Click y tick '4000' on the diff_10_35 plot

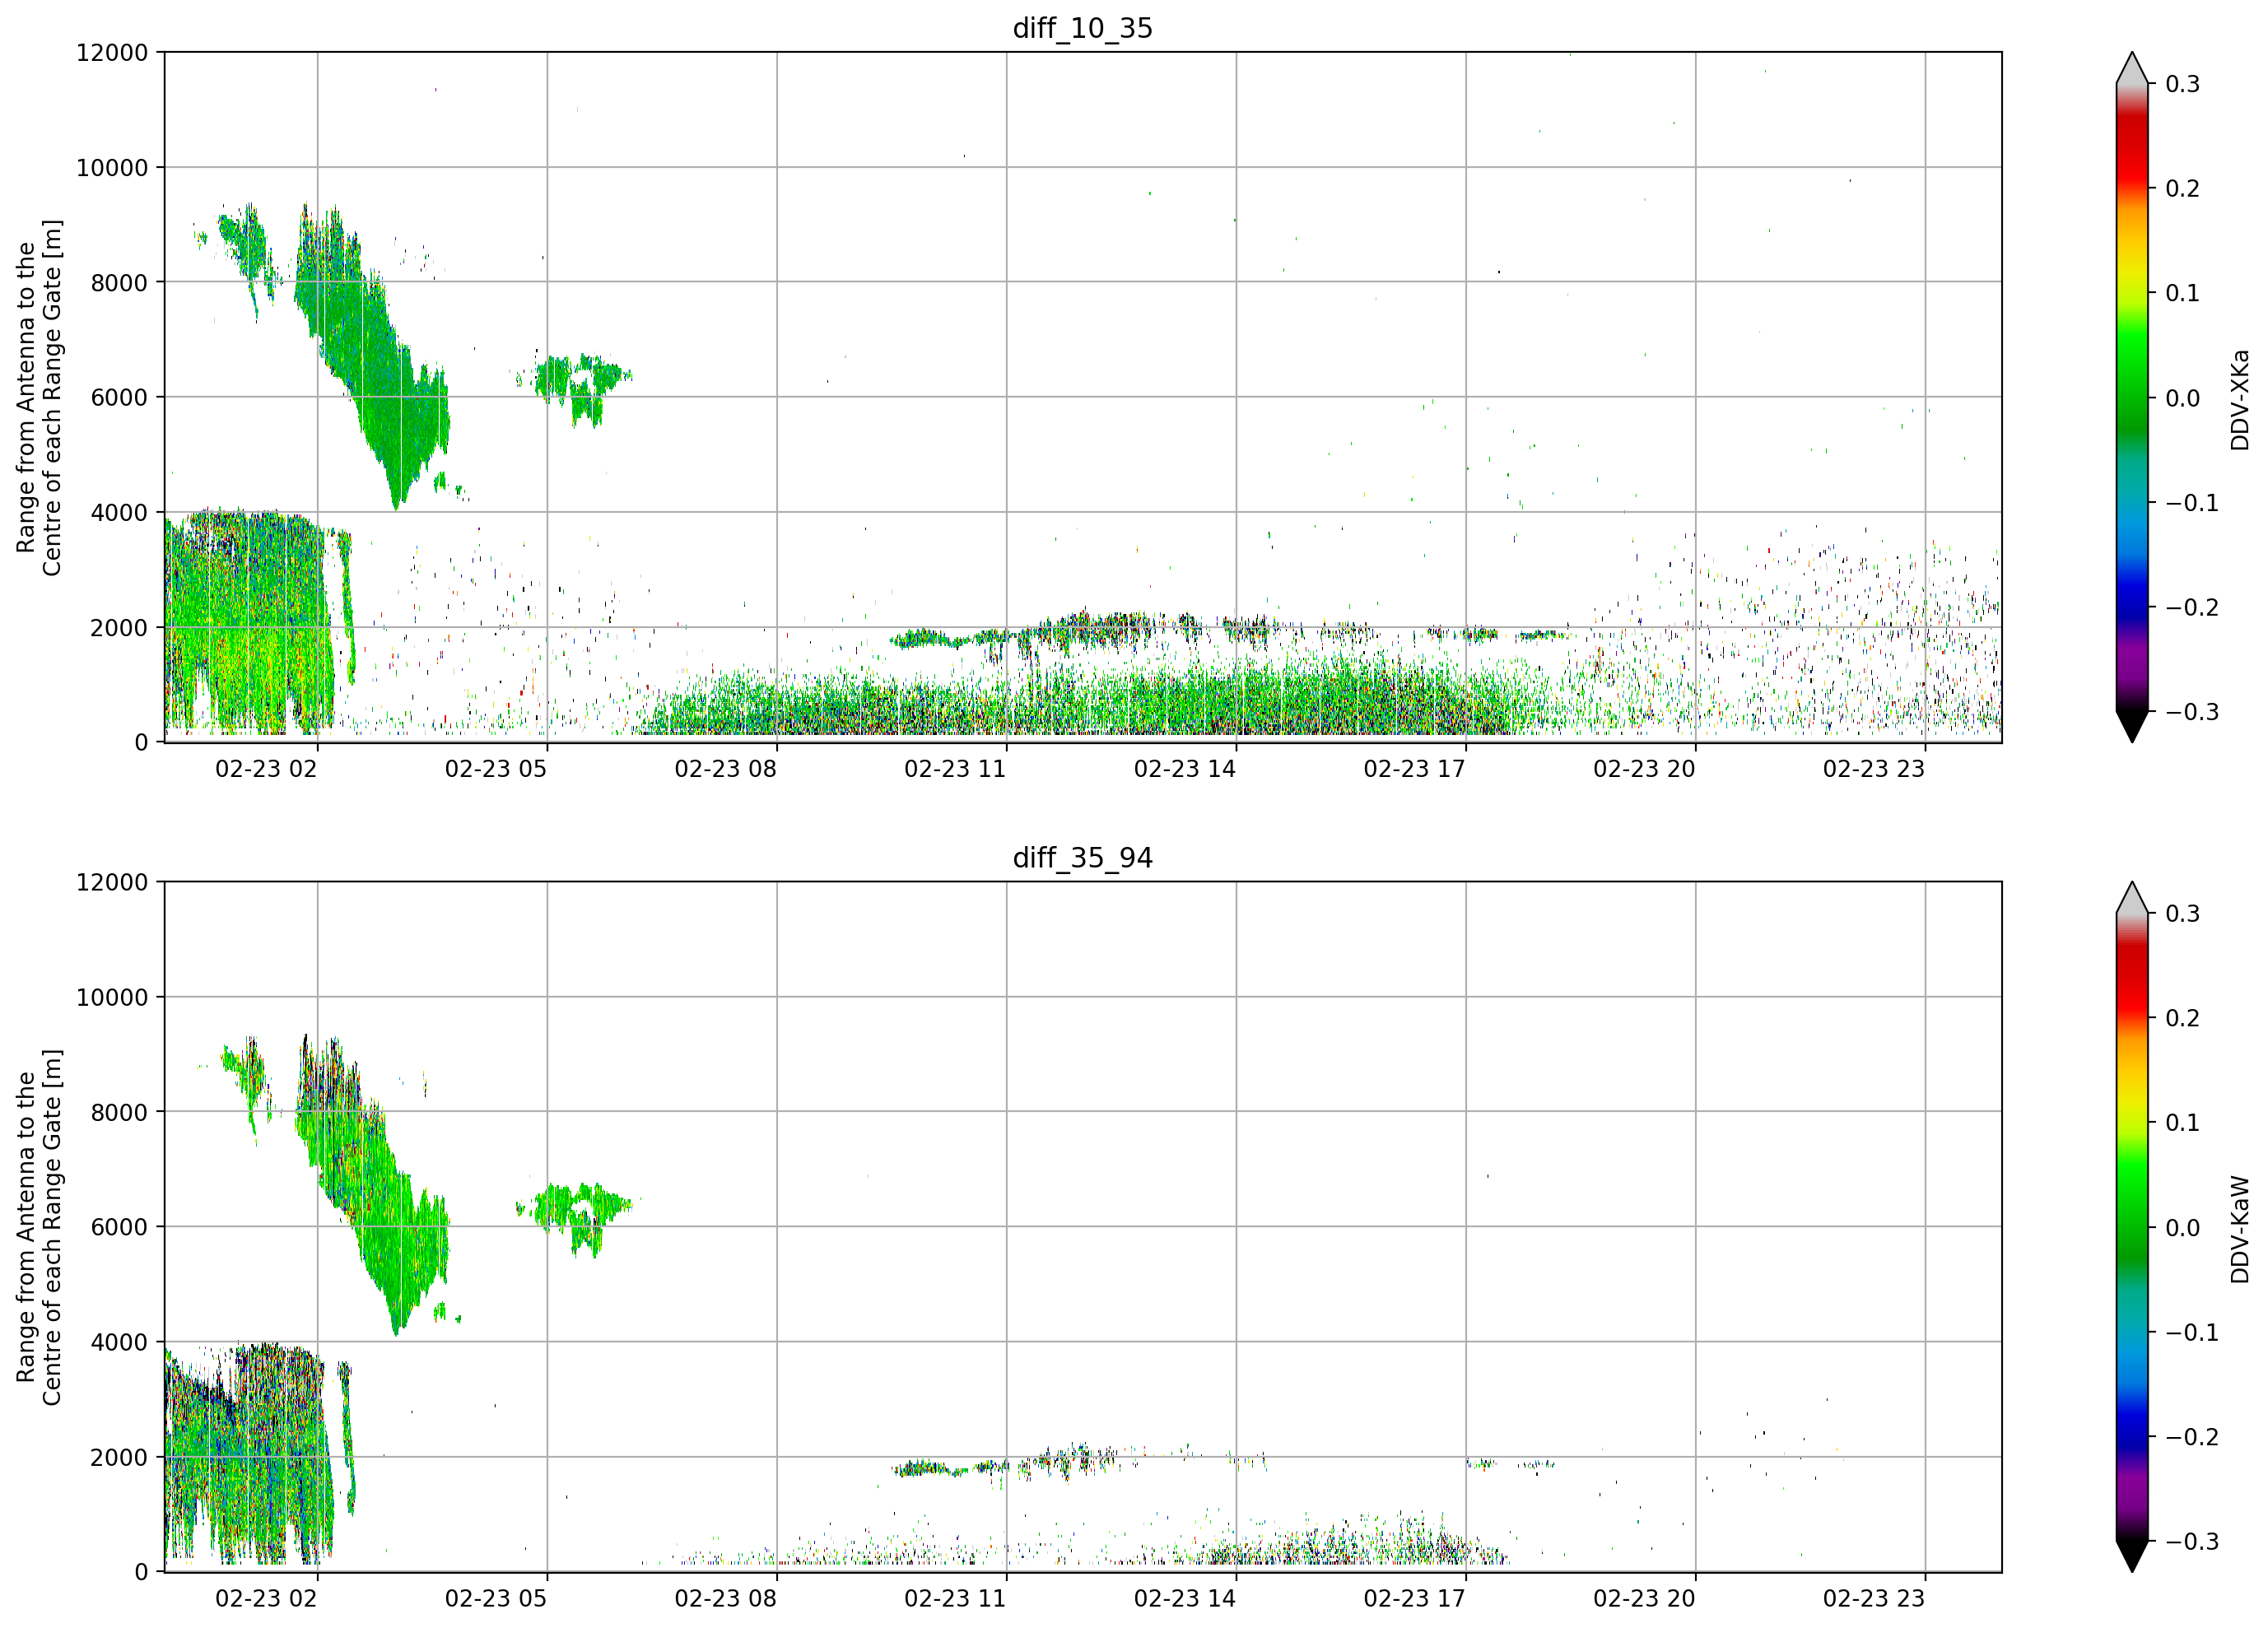(x=119, y=513)
